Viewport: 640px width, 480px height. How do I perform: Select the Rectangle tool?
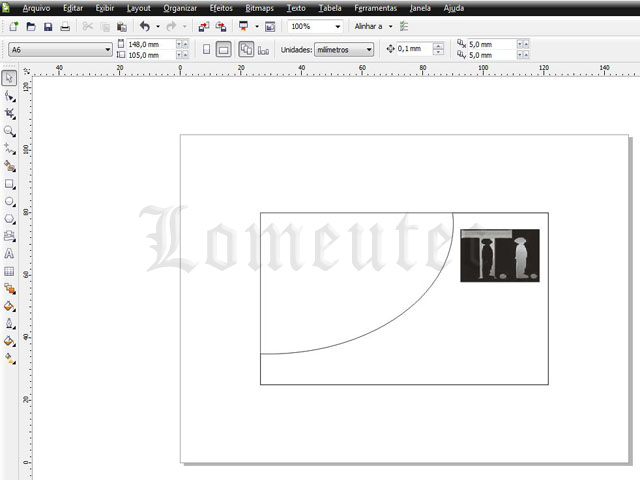(9, 184)
